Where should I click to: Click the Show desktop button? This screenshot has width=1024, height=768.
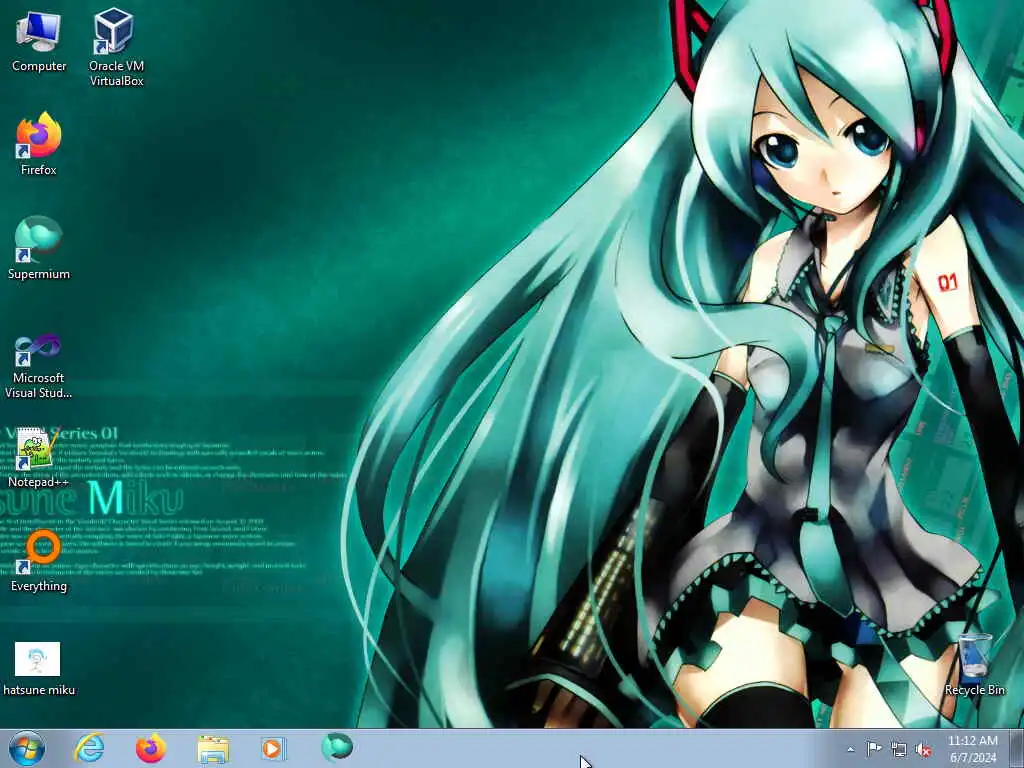point(1017,748)
